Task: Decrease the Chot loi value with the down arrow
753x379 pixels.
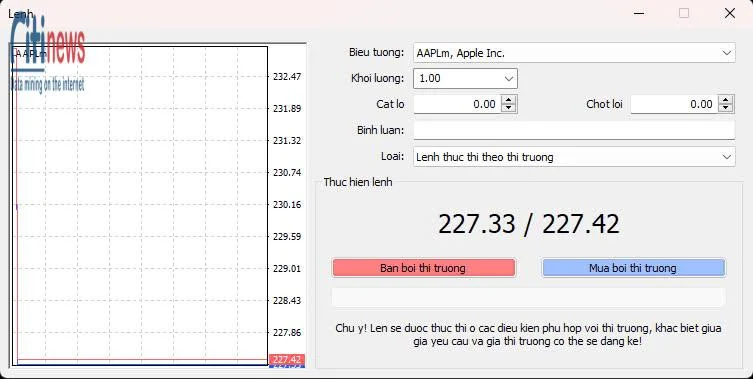Action: point(726,108)
